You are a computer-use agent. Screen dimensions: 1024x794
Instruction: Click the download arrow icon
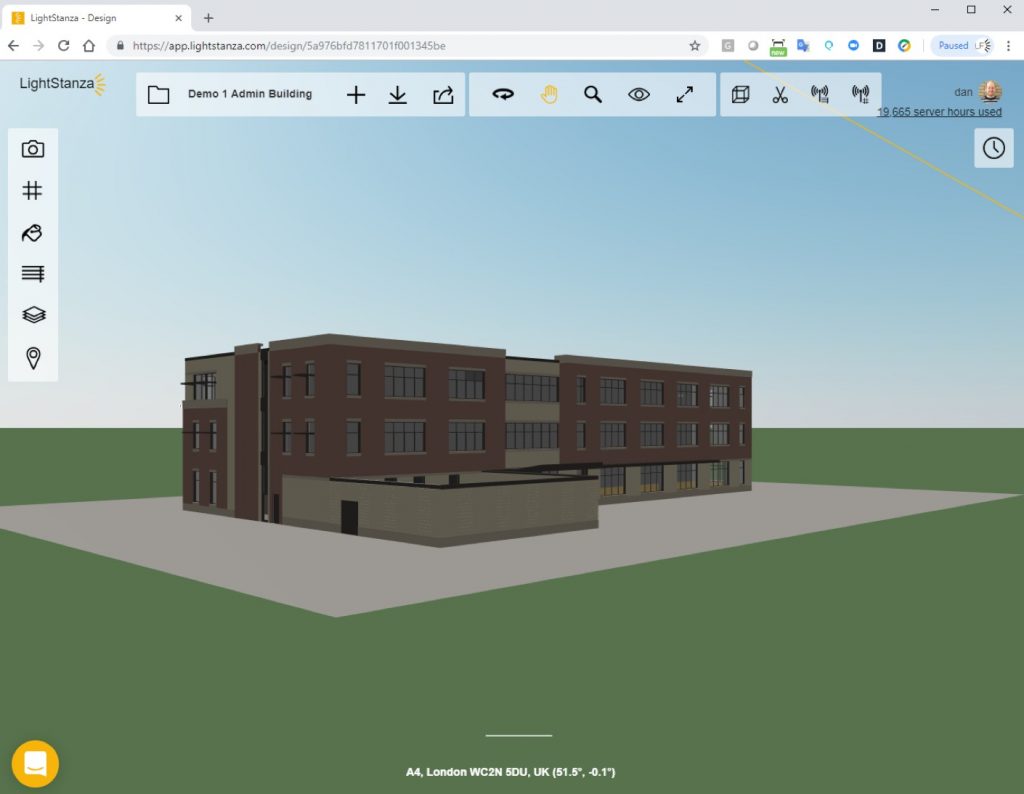tap(398, 95)
